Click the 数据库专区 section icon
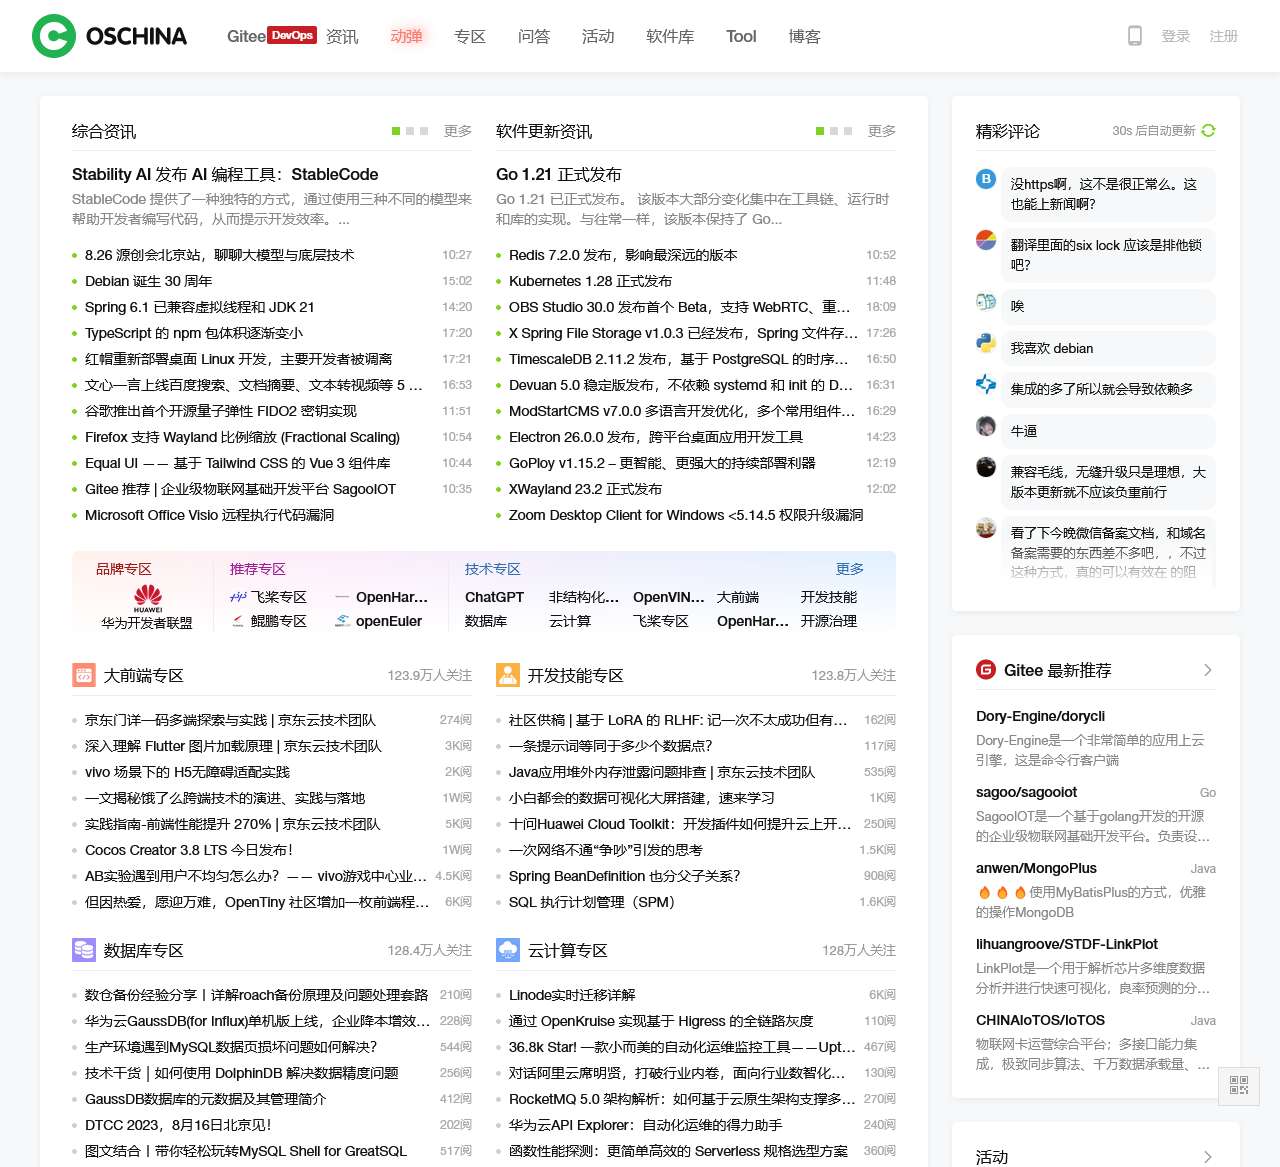 point(84,950)
